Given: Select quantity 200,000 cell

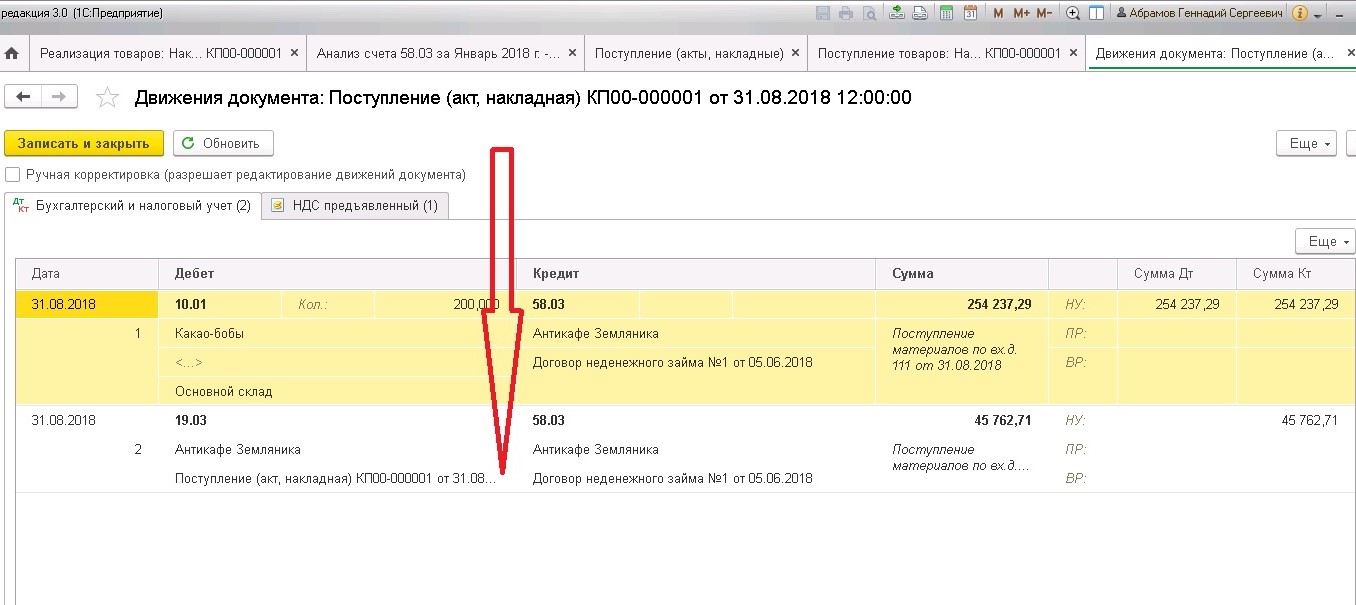Looking at the screenshot, I should (445, 304).
